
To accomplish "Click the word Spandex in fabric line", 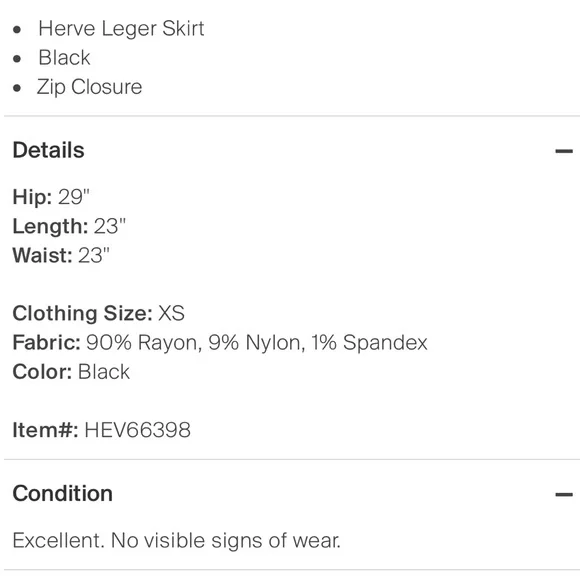I will coord(385,343).
